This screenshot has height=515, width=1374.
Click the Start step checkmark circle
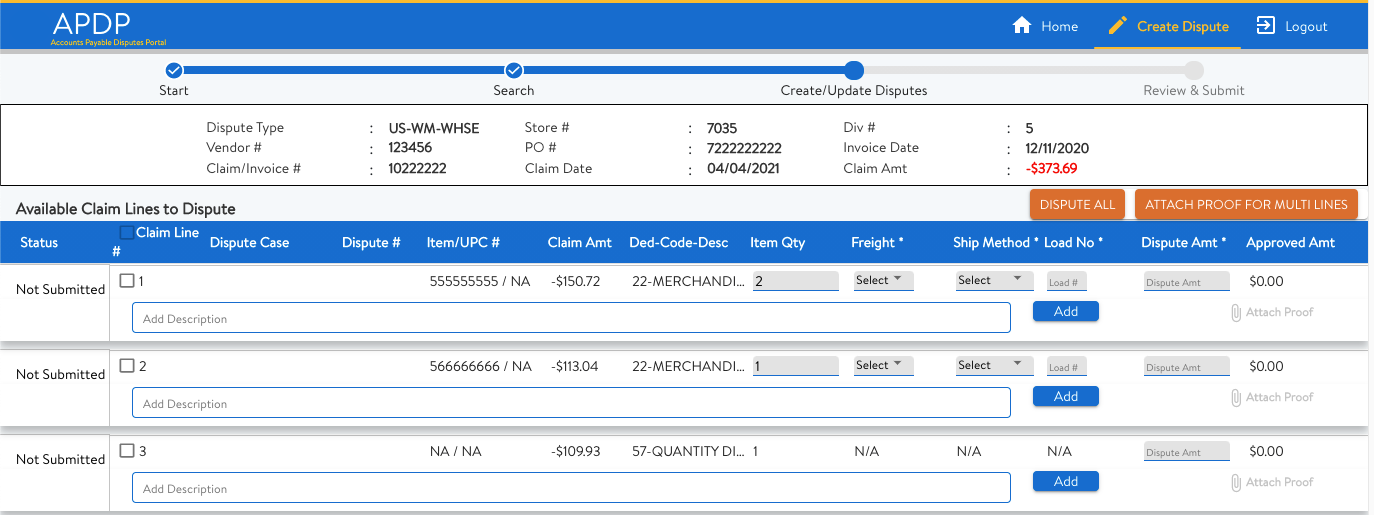click(x=173, y=70)
